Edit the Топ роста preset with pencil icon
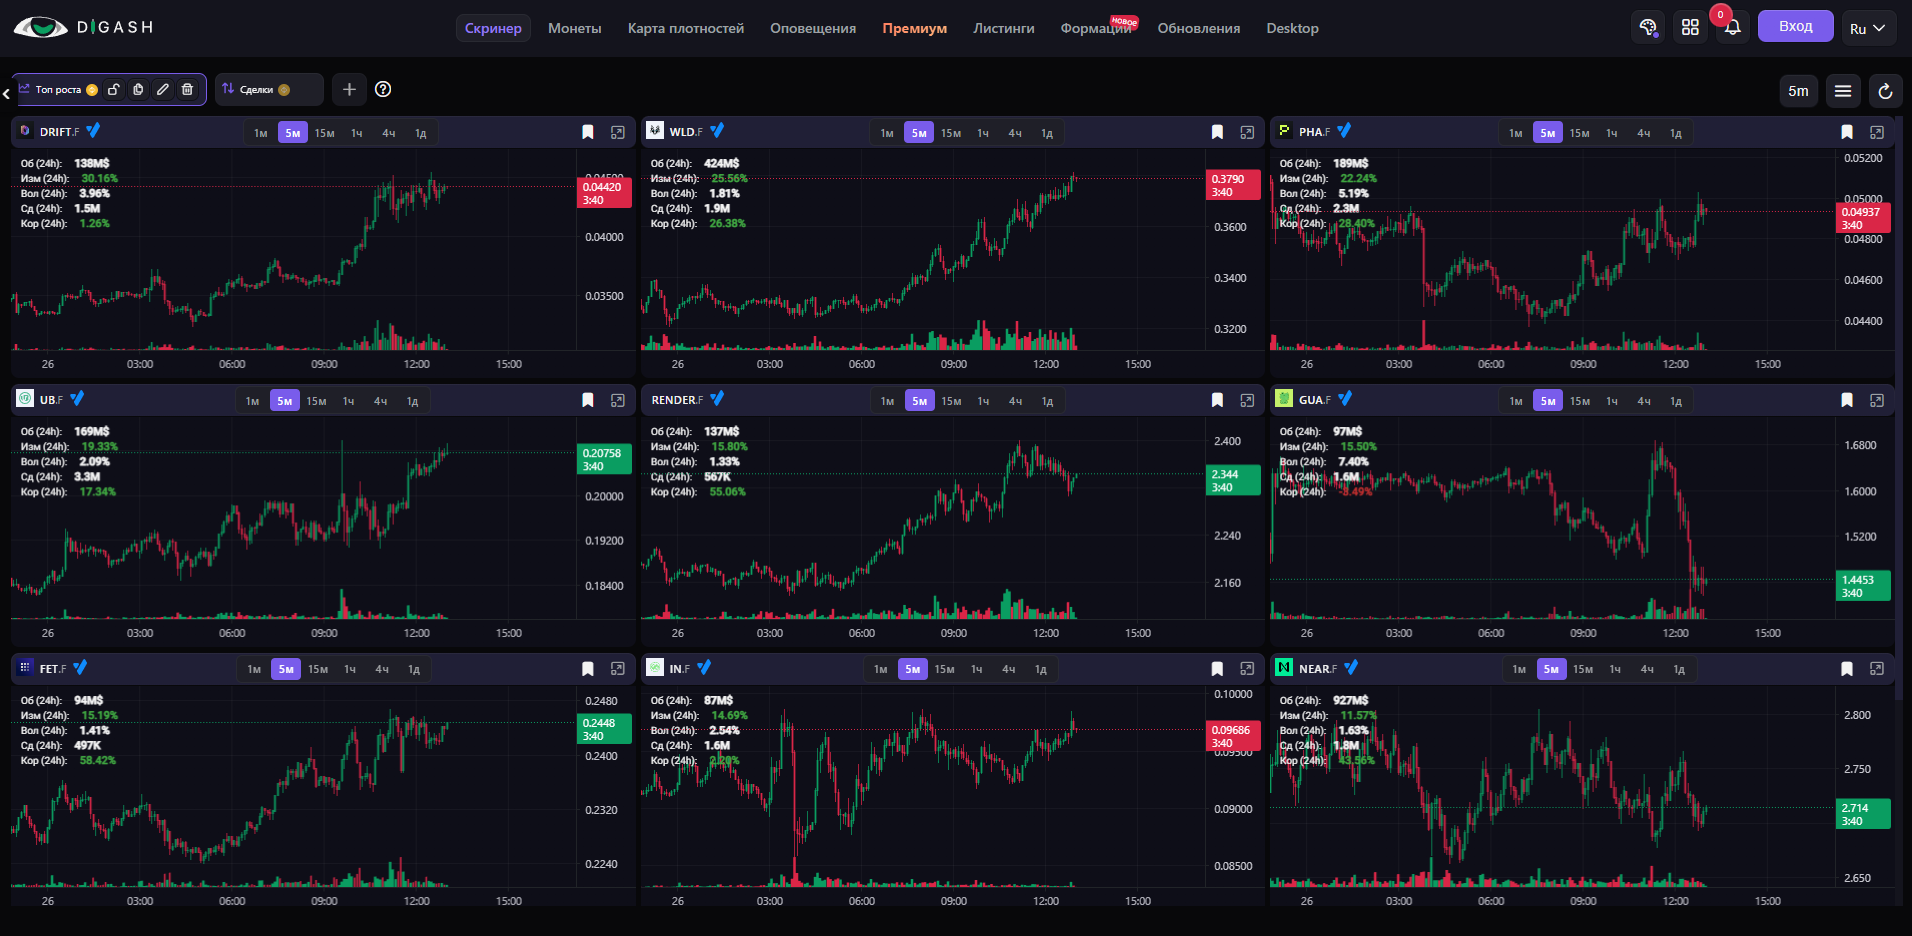Viewport: 1912px width, 936px height. click(x=163, y=89)
